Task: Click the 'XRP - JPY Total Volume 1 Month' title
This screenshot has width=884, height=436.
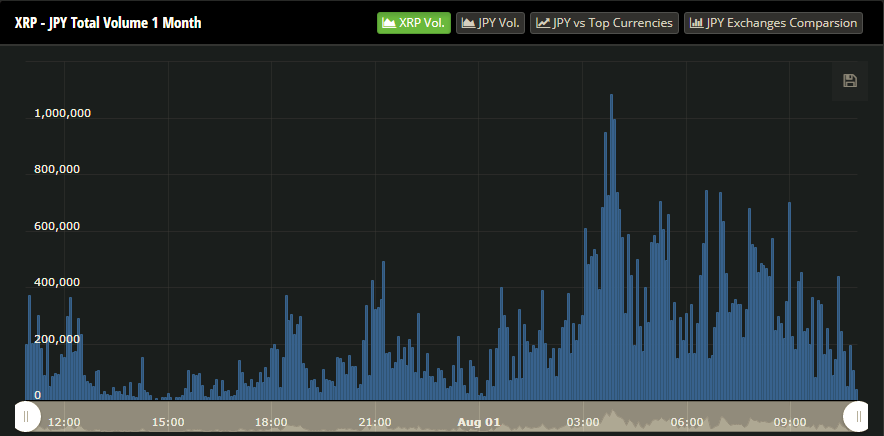Action: (108, 23)
